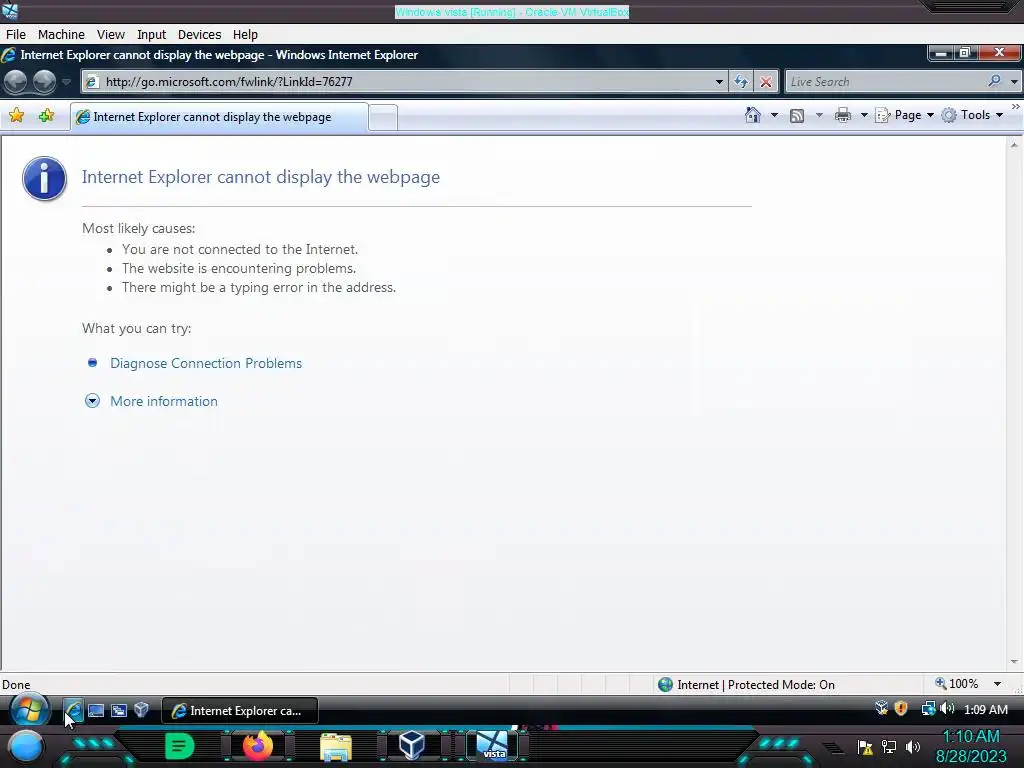Image resolution: width=1024 pixels, height=768 pixels.
Task: Click the 100% zoom level button
Action: [957, 684]
